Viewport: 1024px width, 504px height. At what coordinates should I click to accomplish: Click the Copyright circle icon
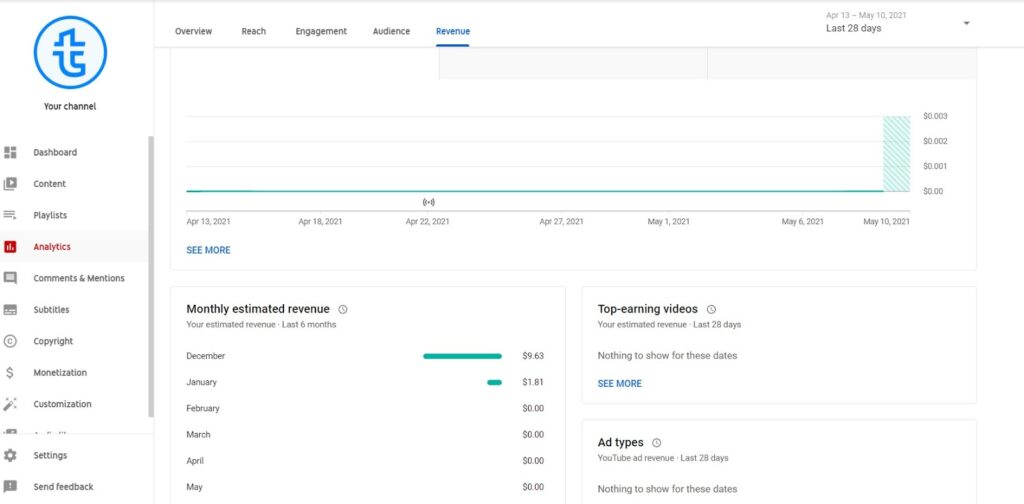click(11, 341)
